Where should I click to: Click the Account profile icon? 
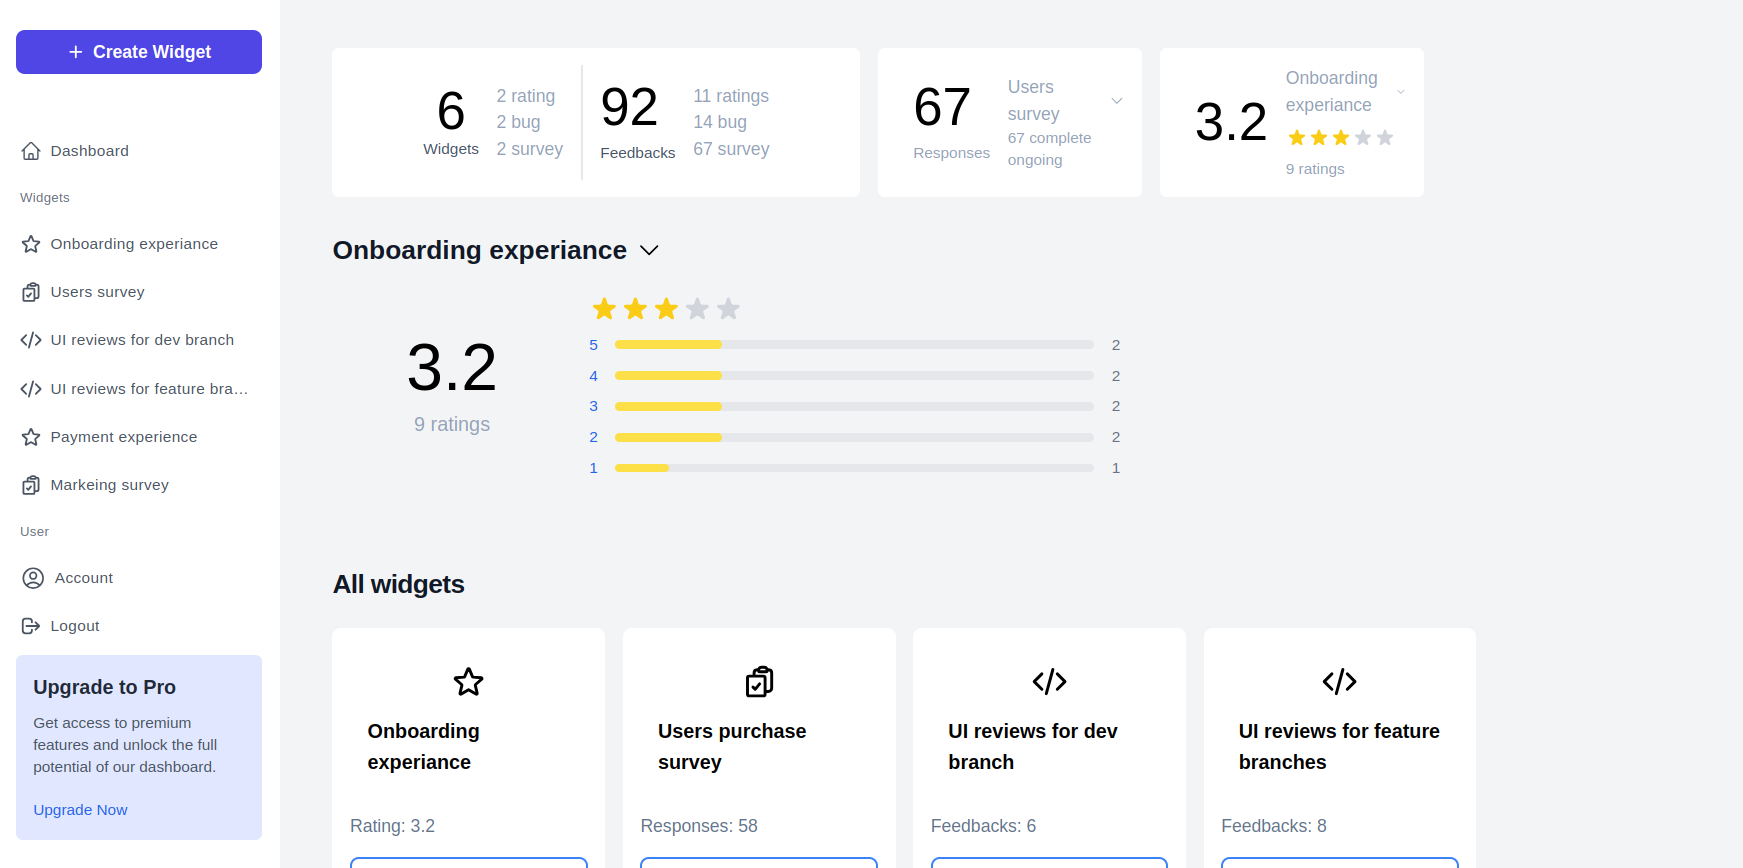(x=31, y=577)
